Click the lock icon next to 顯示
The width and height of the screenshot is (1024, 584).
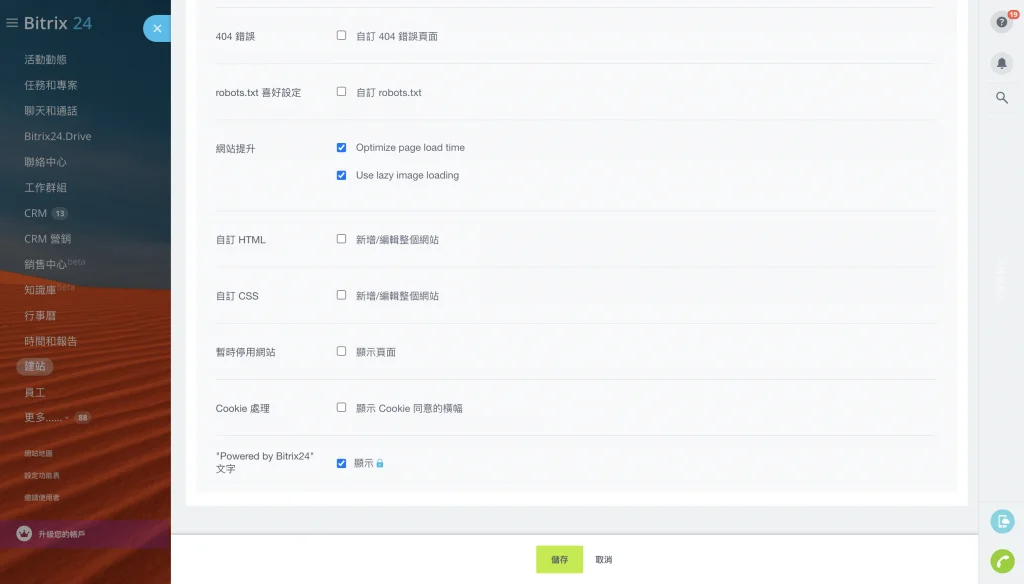380,463
